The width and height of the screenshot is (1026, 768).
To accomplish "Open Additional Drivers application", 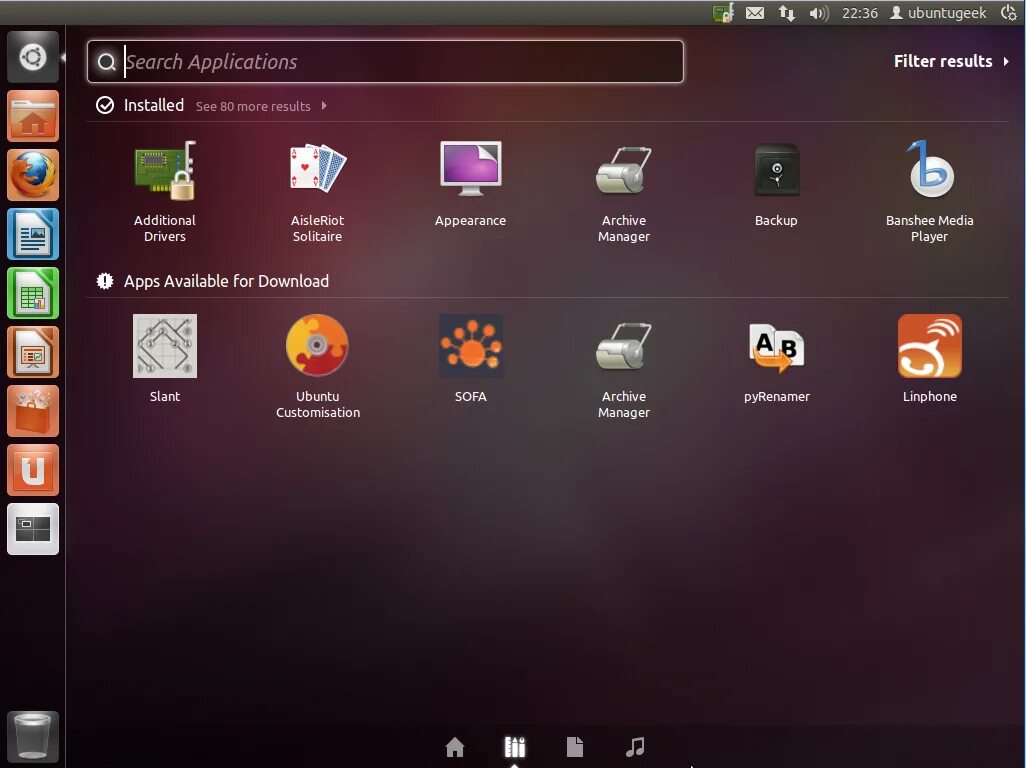I will 165,192.
